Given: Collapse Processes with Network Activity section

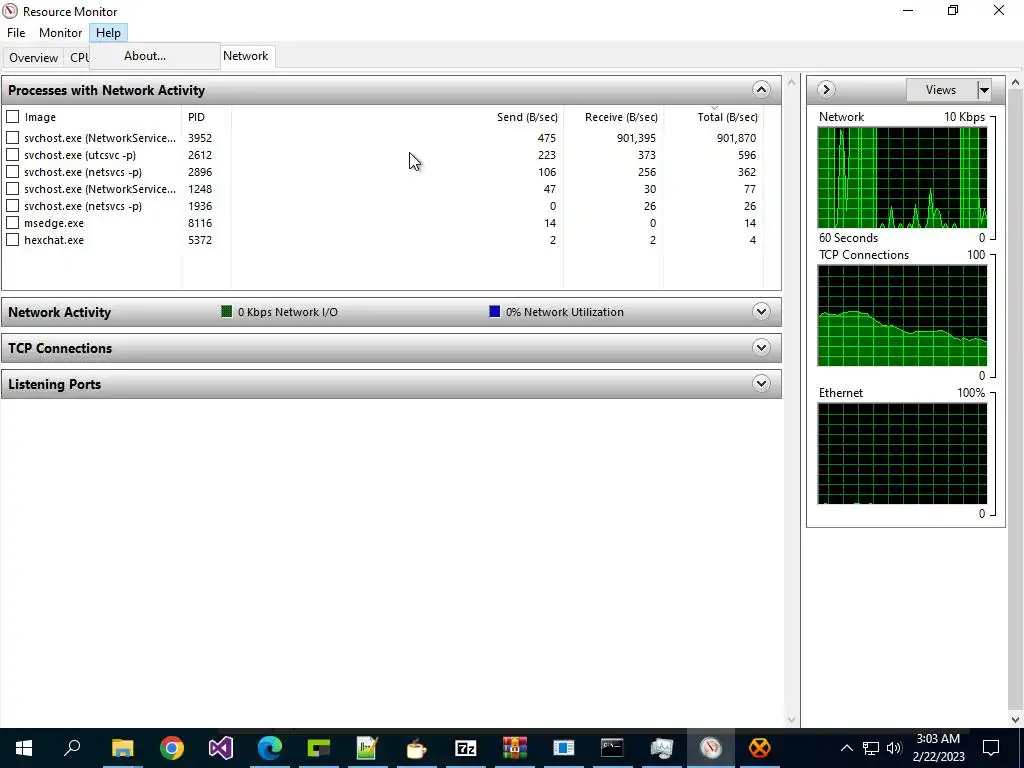Looking at the screenshot, I should click(761, 89).
